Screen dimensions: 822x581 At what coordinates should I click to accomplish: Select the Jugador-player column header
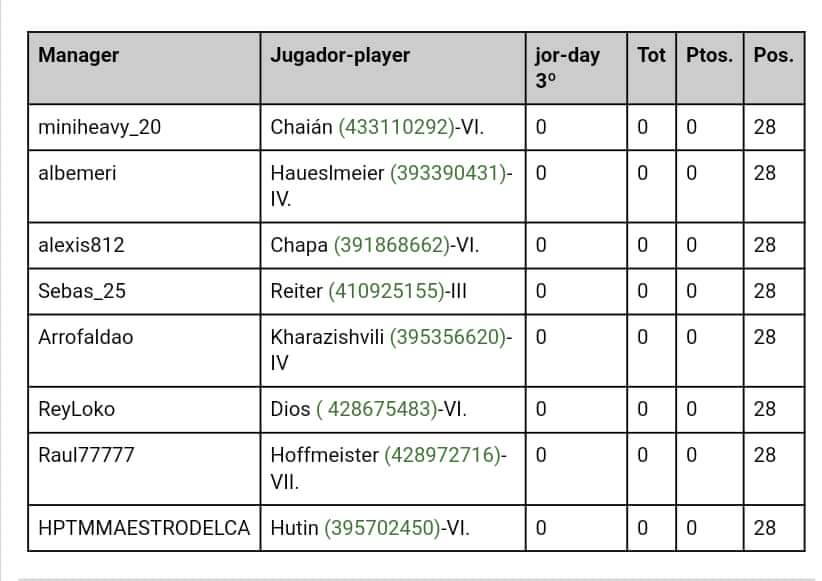point(340,55)
